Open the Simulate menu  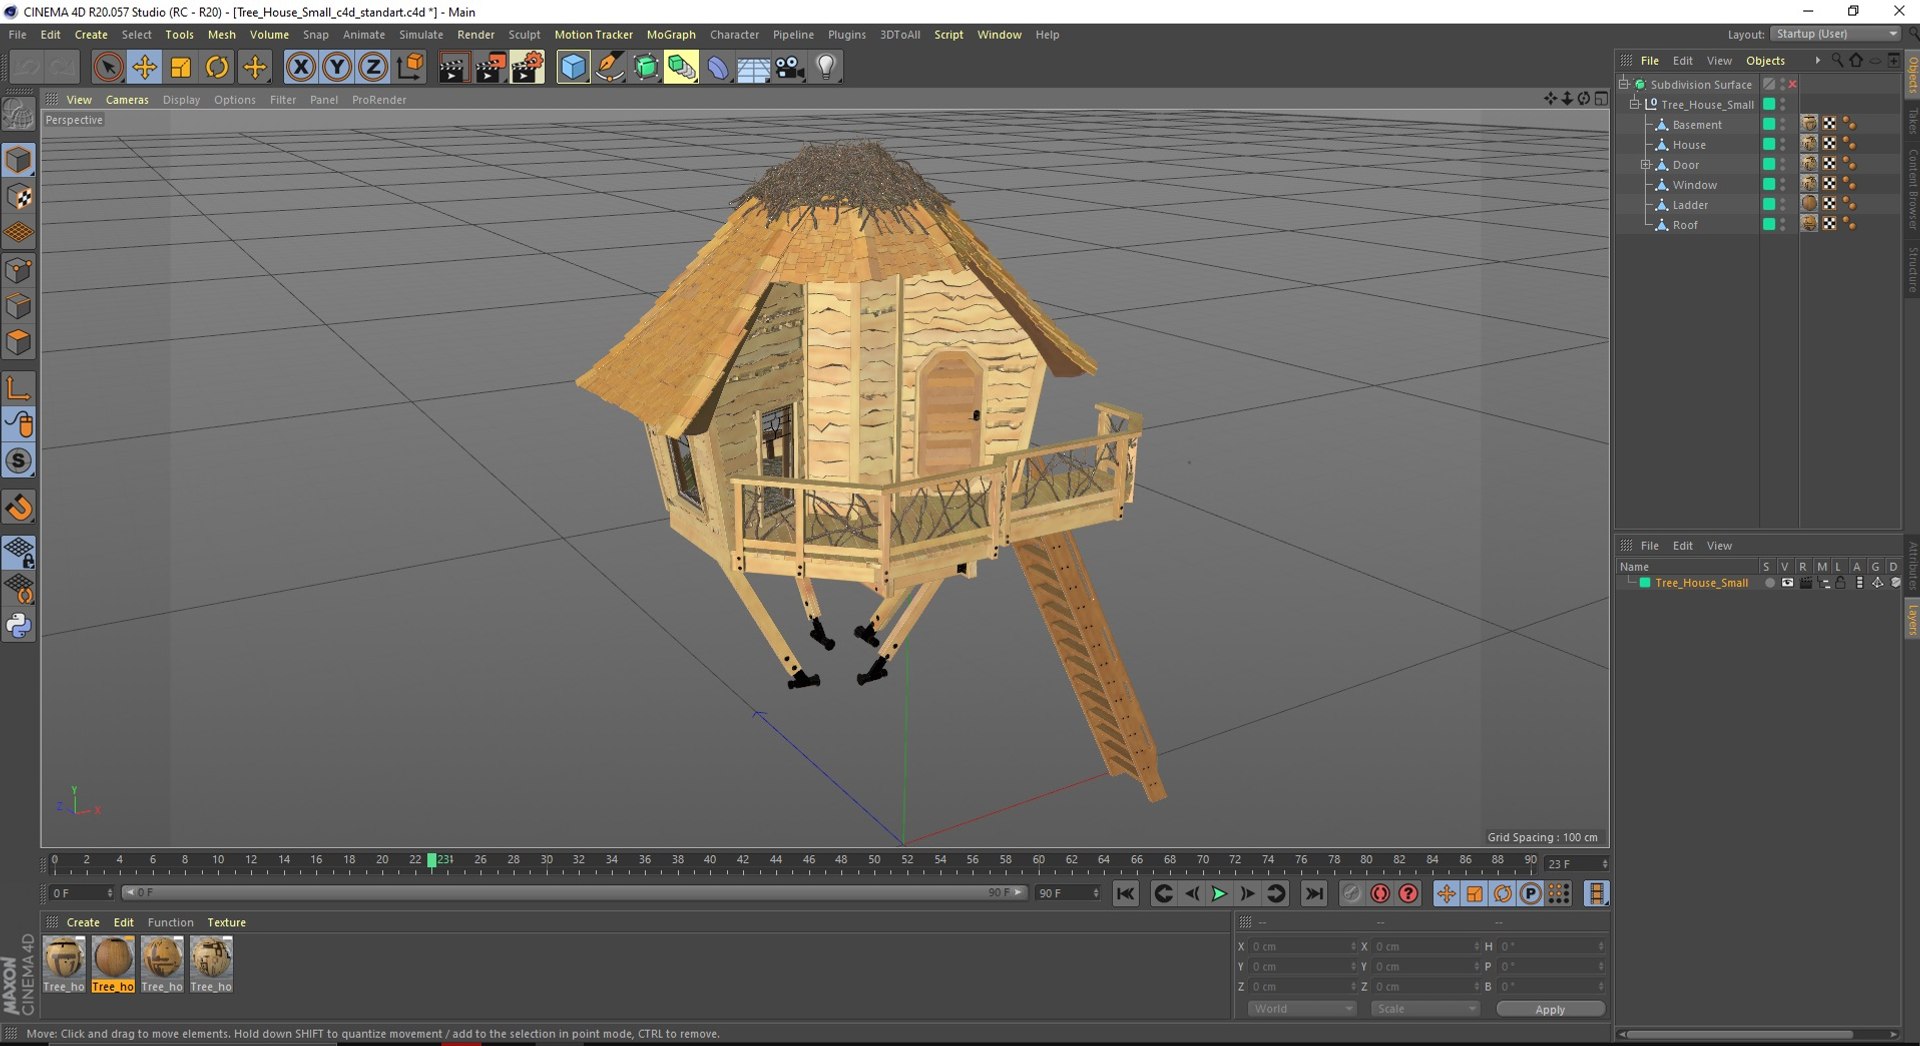point(421,34)
